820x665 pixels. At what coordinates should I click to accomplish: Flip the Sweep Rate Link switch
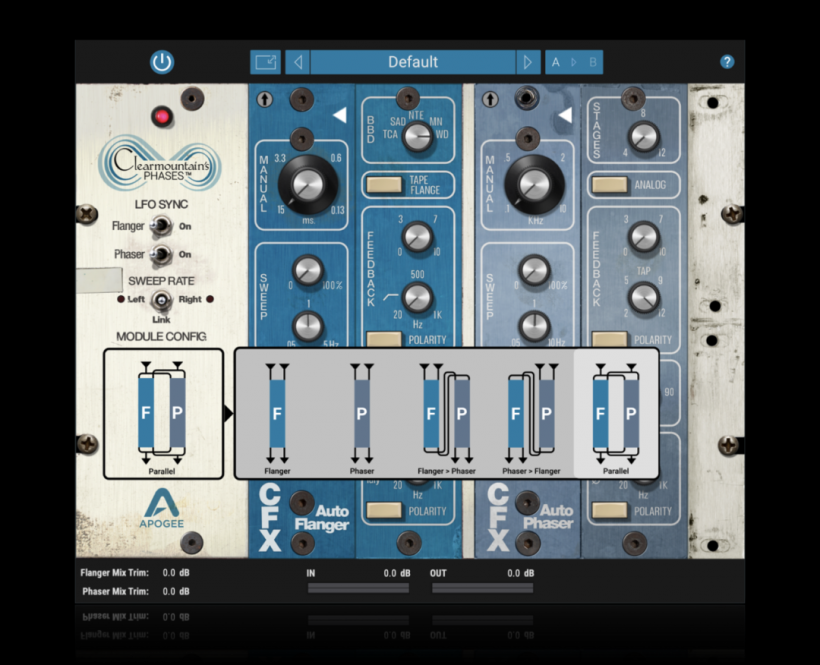pos(160,300)
